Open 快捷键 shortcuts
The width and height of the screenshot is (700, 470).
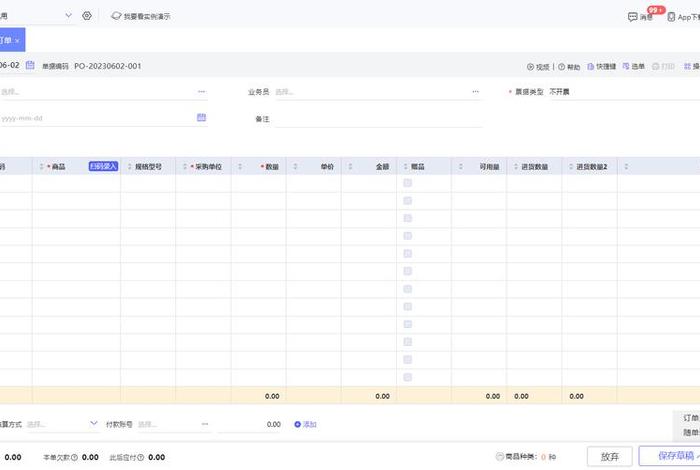[x=601, y=67]
